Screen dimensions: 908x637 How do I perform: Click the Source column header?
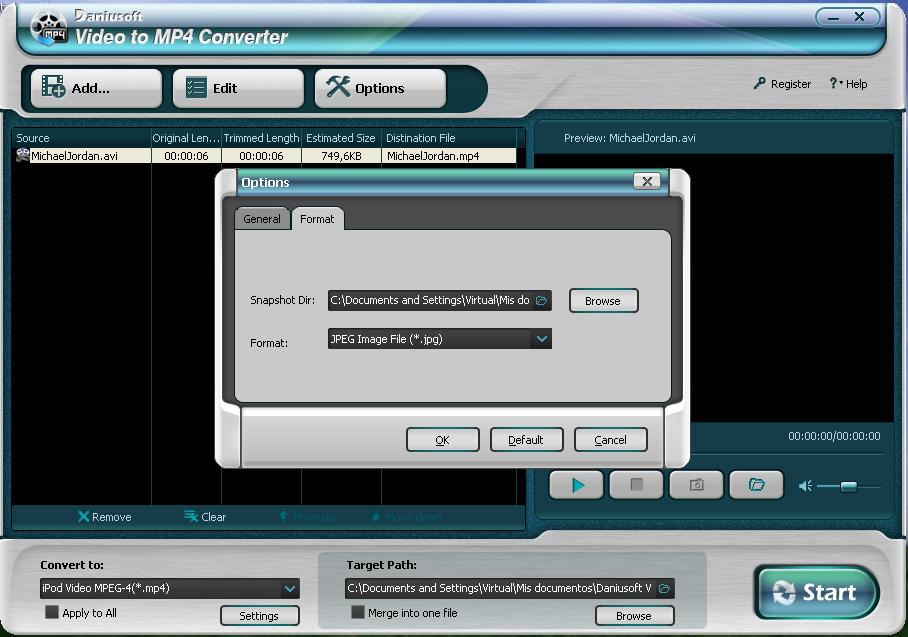pos(82,138)
